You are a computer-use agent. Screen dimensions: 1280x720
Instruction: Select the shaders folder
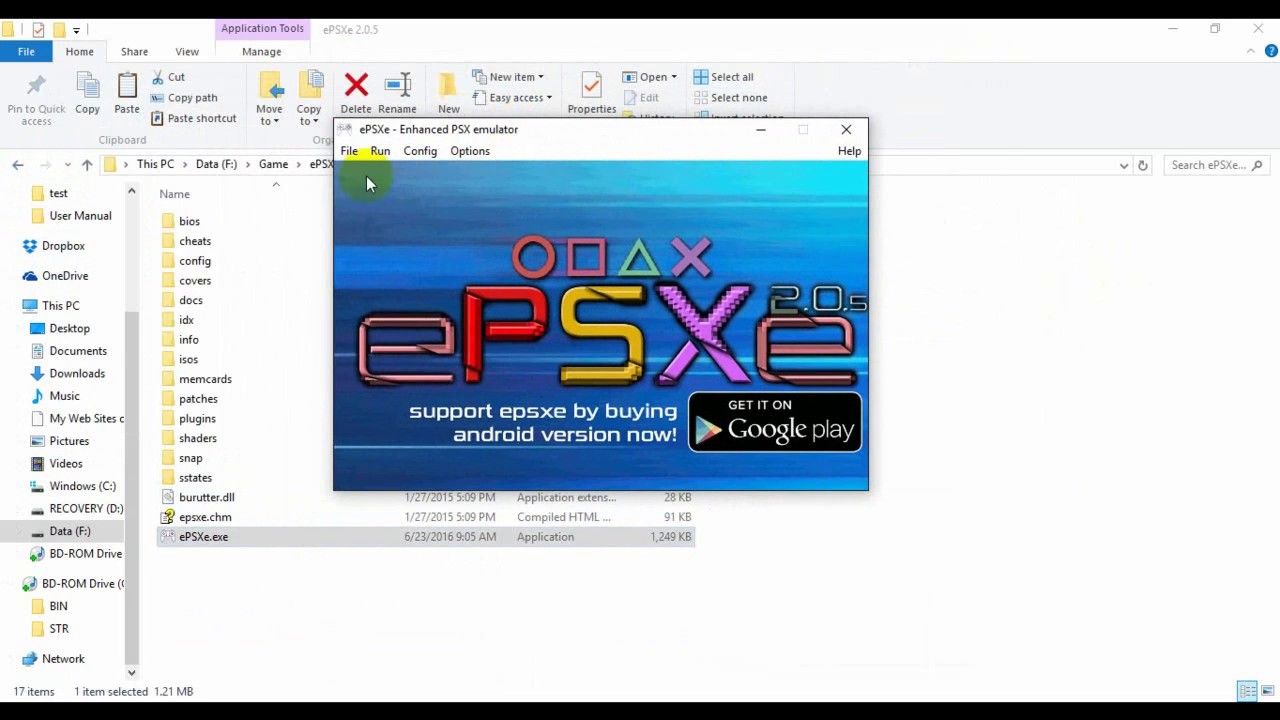[197, 439]
